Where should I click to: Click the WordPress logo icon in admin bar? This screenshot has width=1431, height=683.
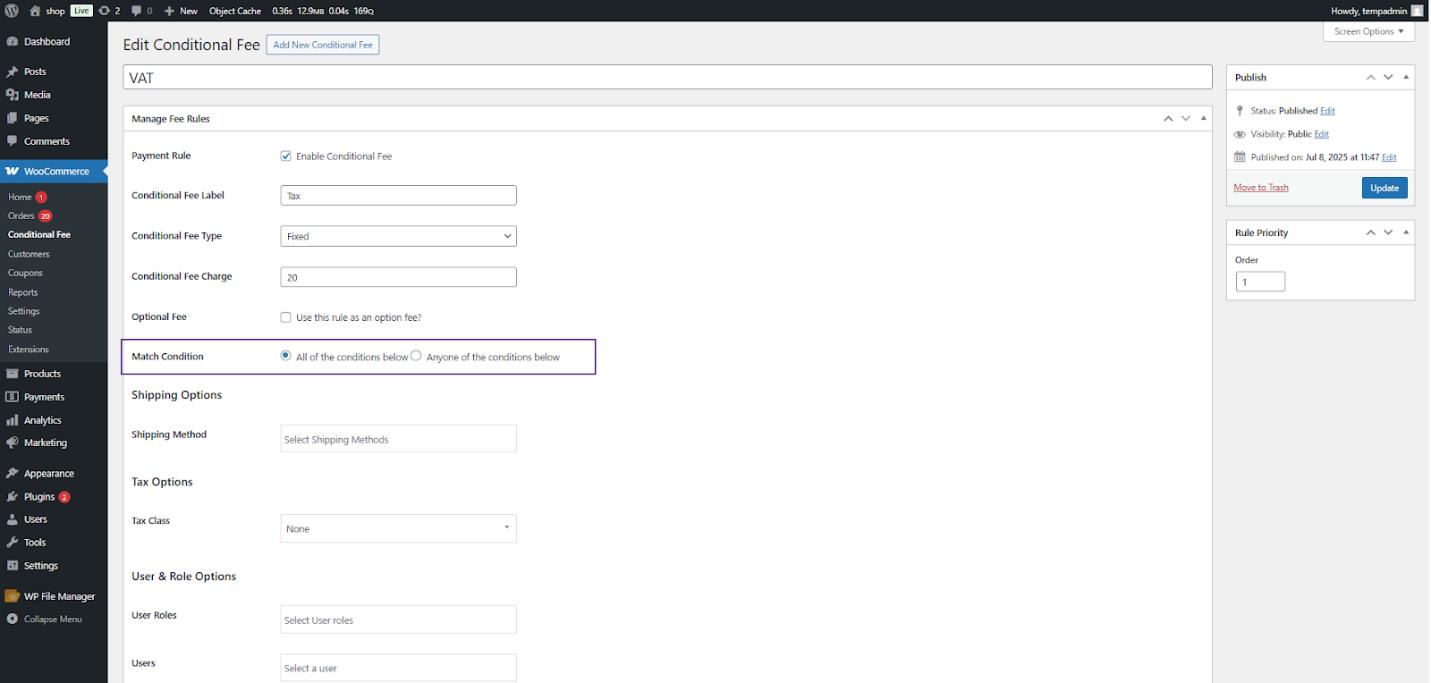[11, 11]
